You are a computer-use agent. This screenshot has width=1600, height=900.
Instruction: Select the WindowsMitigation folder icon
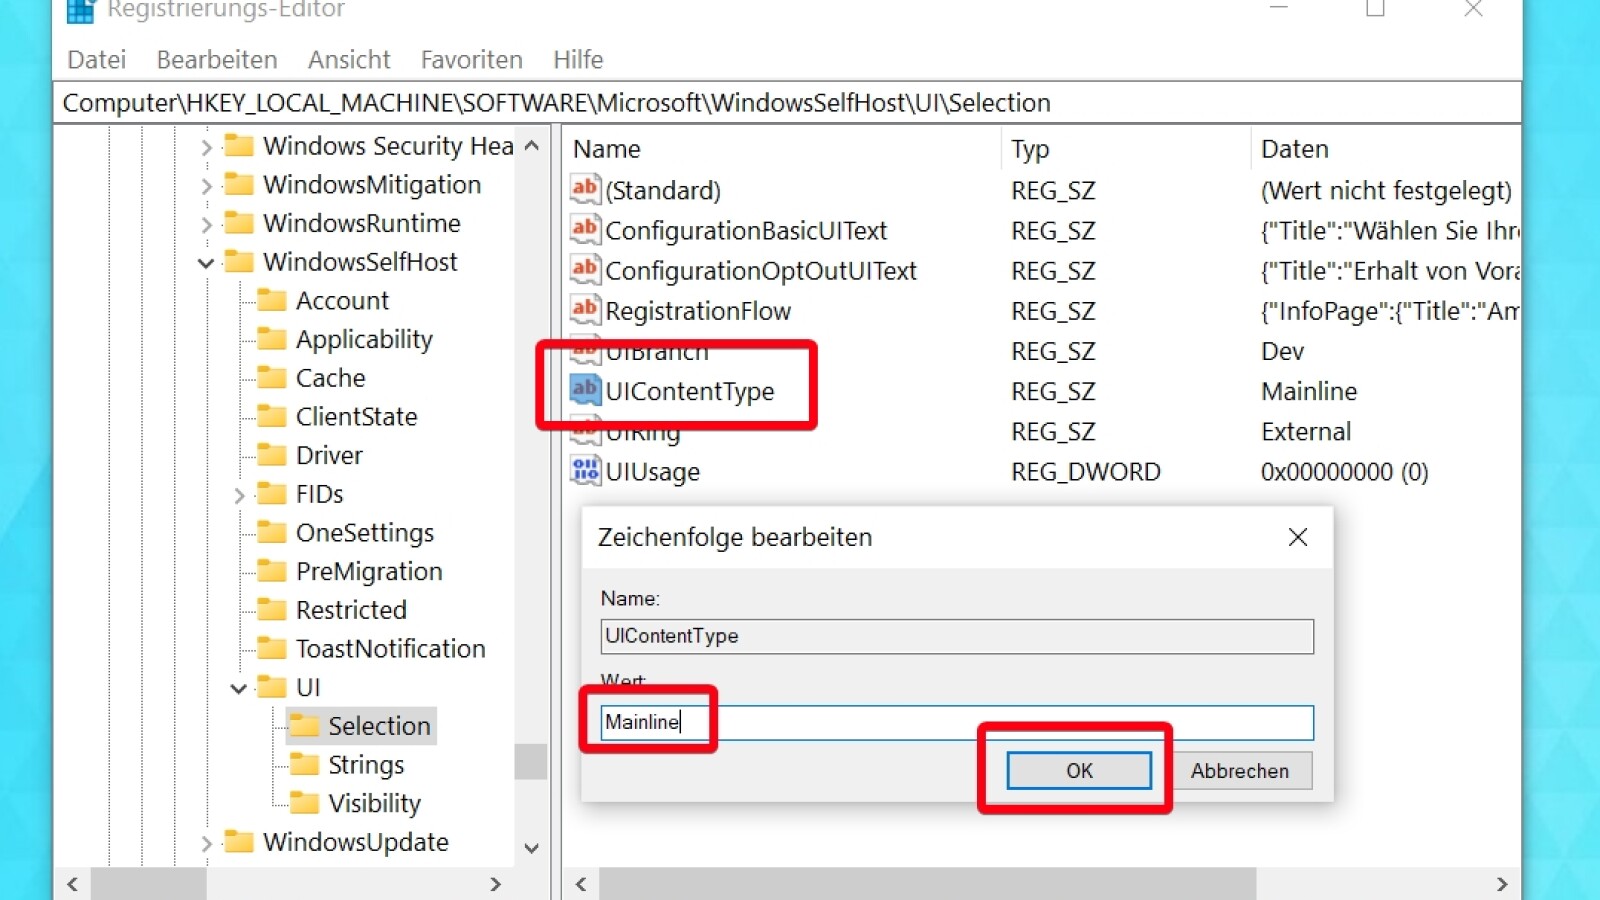coord(239,185)
